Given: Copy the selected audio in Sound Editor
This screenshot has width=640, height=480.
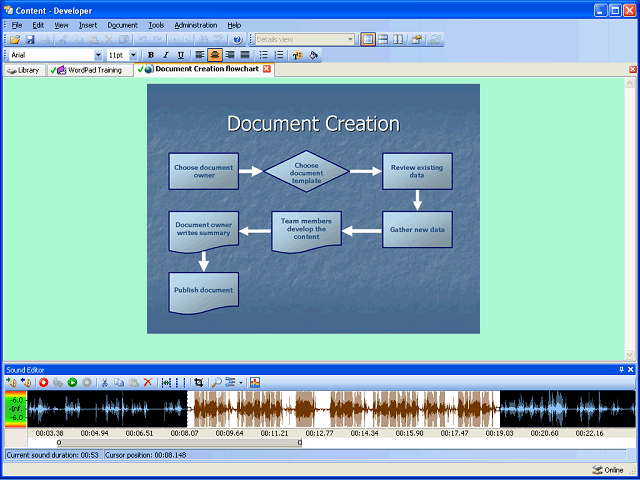Looking at the screenshot, I should (x=119, y=382).
